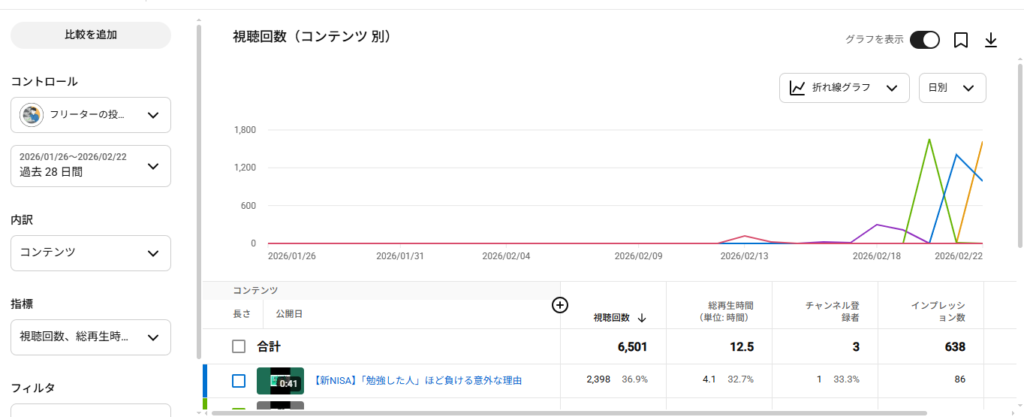Click the download export icon
Image resolution: width=1024 pixels, height=417 pixels.
[x=991, y=40]
